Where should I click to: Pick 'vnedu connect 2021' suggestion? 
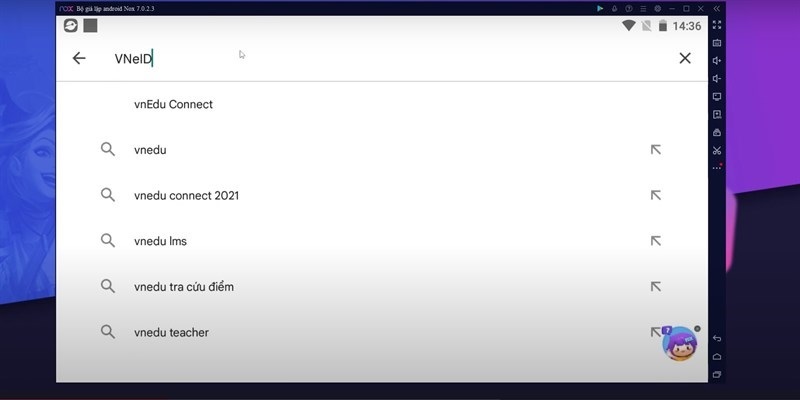click(x=186, y=196)
